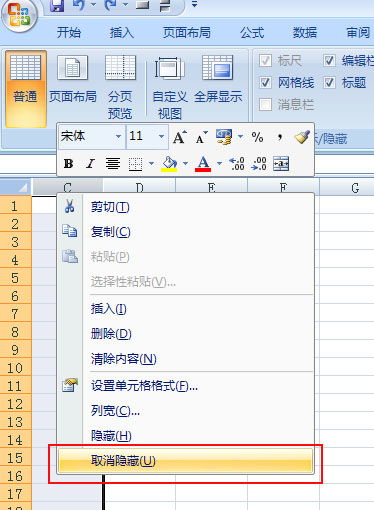The image size is (374, 510).
Task: Select the Normal (普通) view
Action: [x=26, y=89]
